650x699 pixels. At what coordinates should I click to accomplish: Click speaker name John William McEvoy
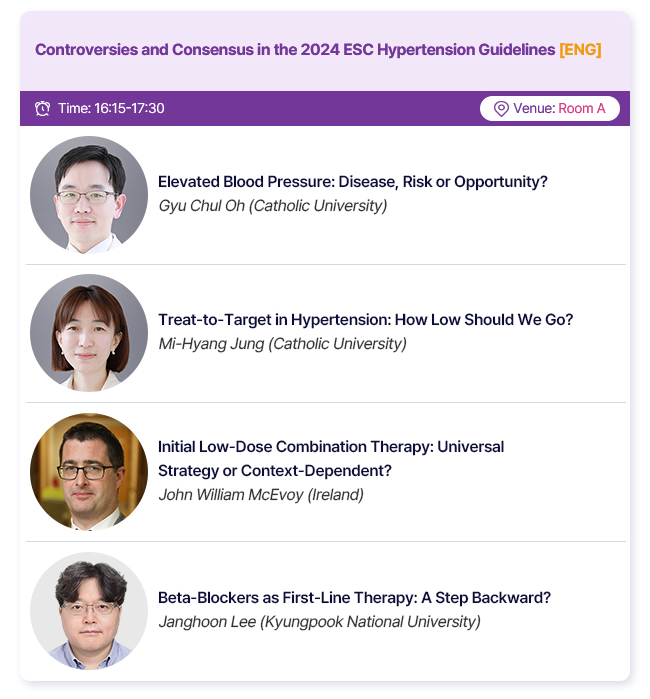[261, 495]
